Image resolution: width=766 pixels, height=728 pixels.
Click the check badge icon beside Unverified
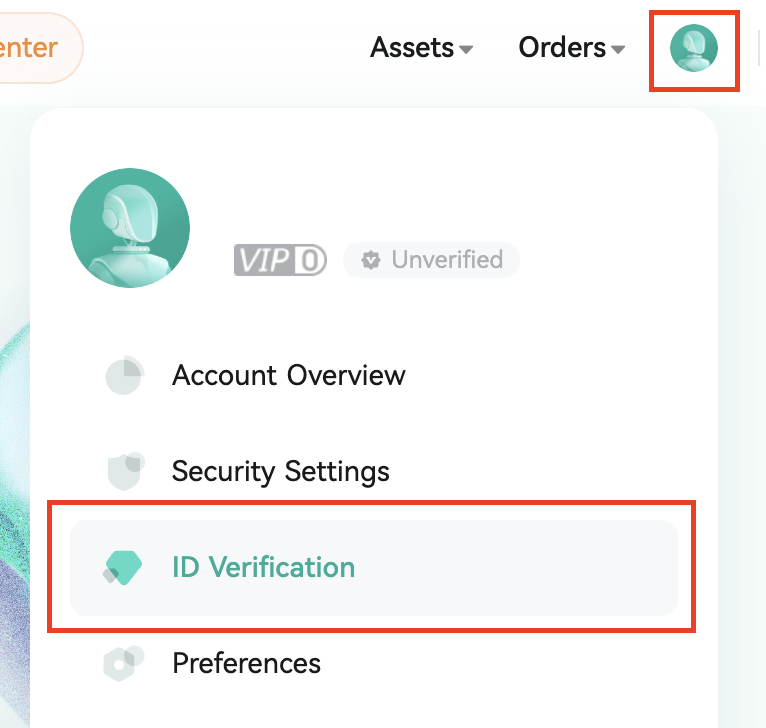coord(371,260)
